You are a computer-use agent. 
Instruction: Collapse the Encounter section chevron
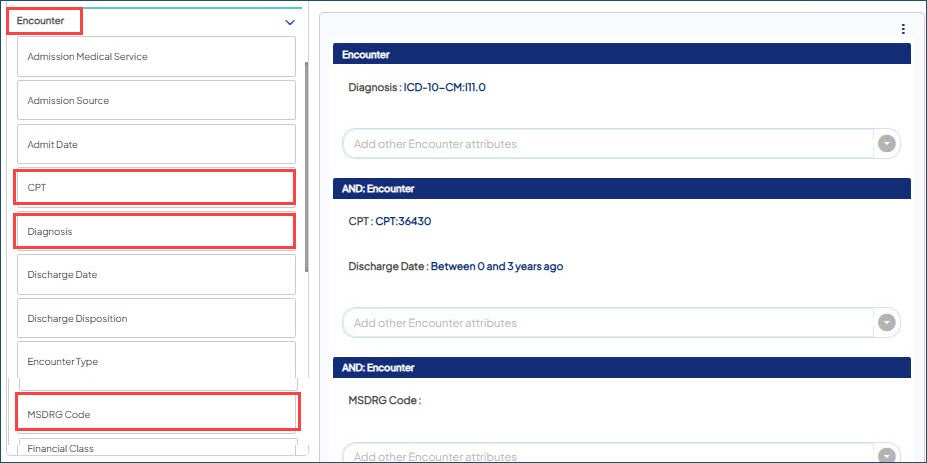pos(290,21)
